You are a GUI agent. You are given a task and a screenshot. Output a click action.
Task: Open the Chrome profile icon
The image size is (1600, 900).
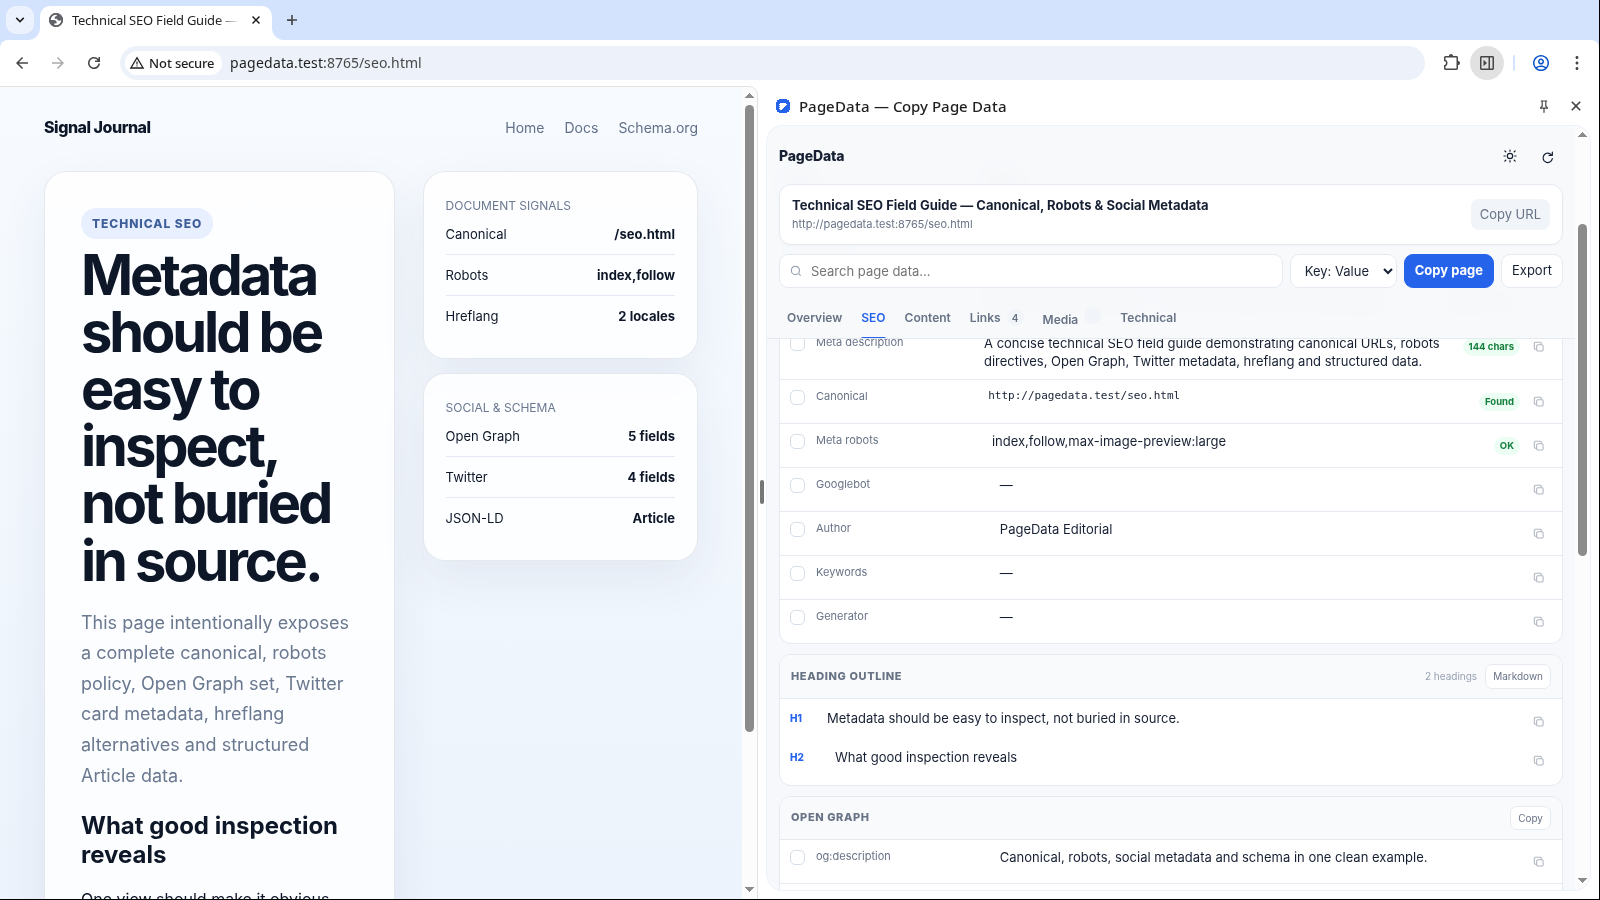click(x=1541, y=63)
